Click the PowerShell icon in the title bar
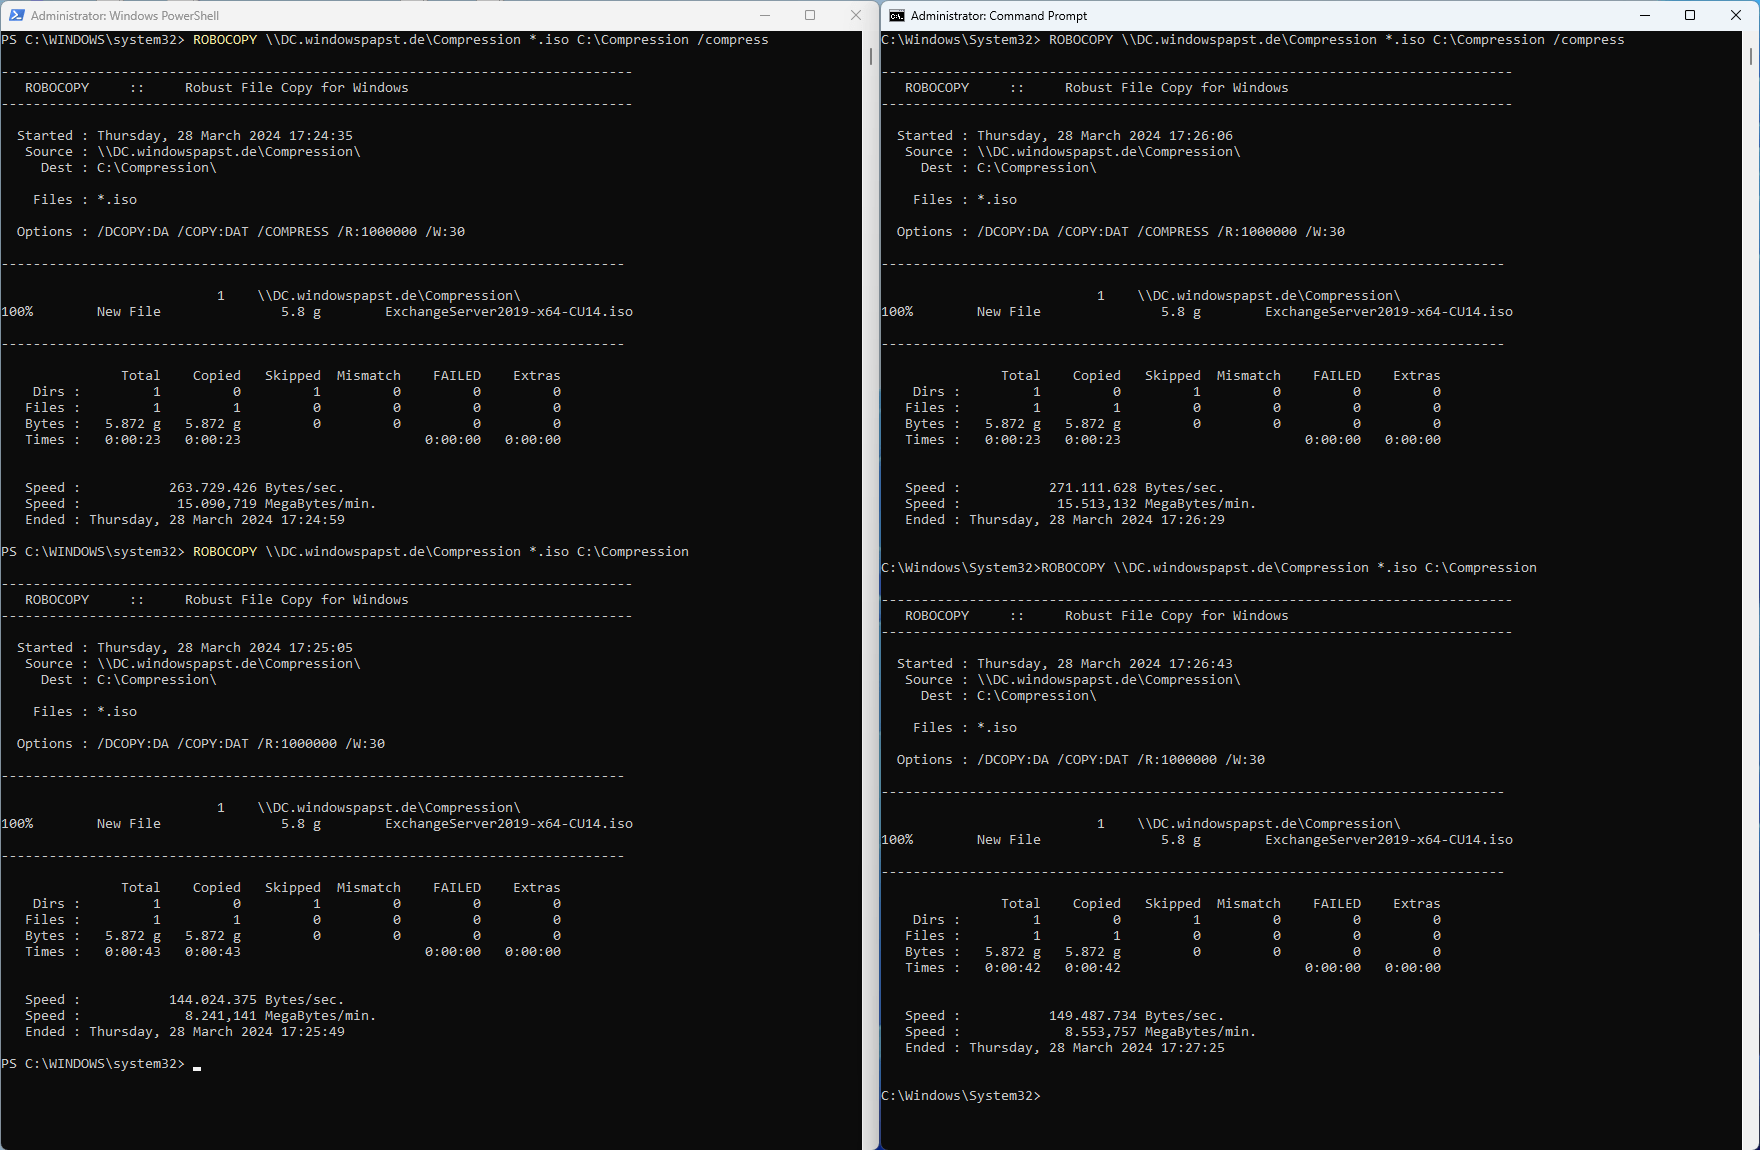The width and height of the screenshot is (1760, 1150). tap(16, 15)
